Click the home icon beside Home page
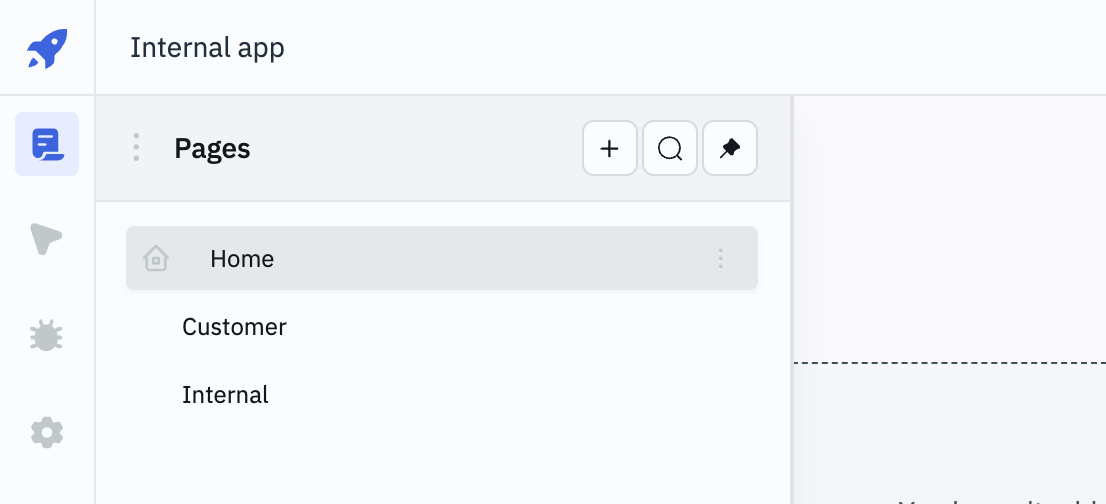1106x504 pixels. click(156, 259)
